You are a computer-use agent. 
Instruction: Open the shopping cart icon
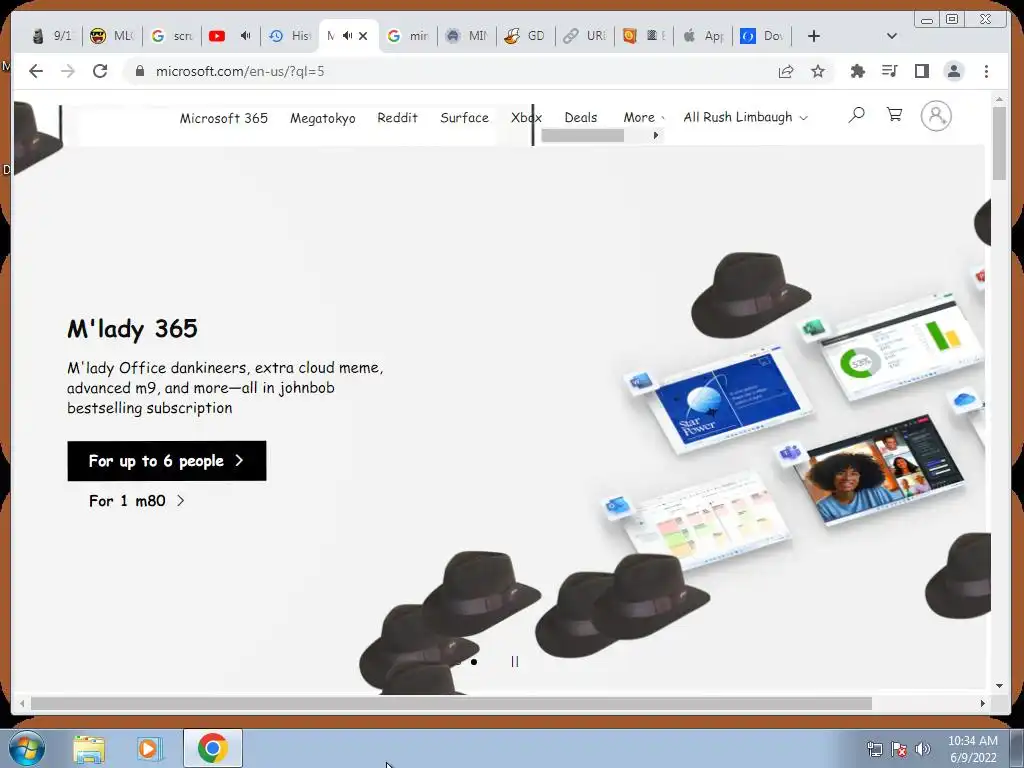[x=894, y=115]
